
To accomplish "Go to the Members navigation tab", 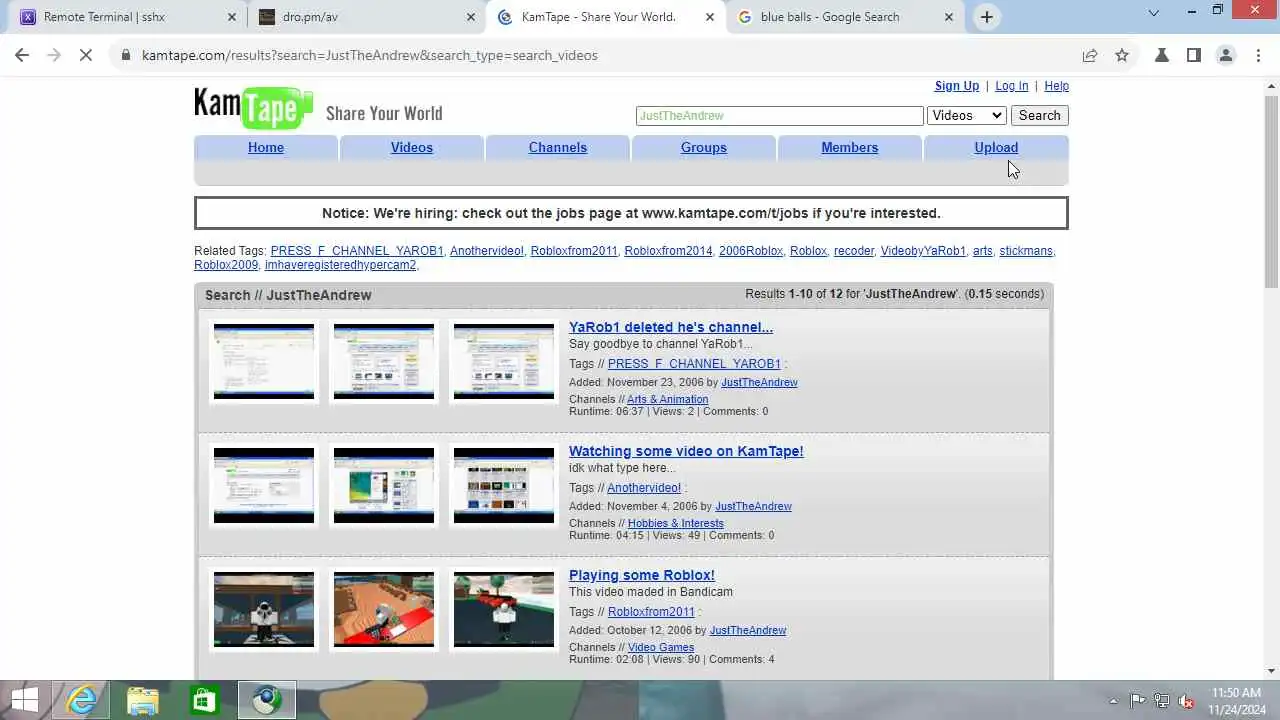I will tap(850, 147).
